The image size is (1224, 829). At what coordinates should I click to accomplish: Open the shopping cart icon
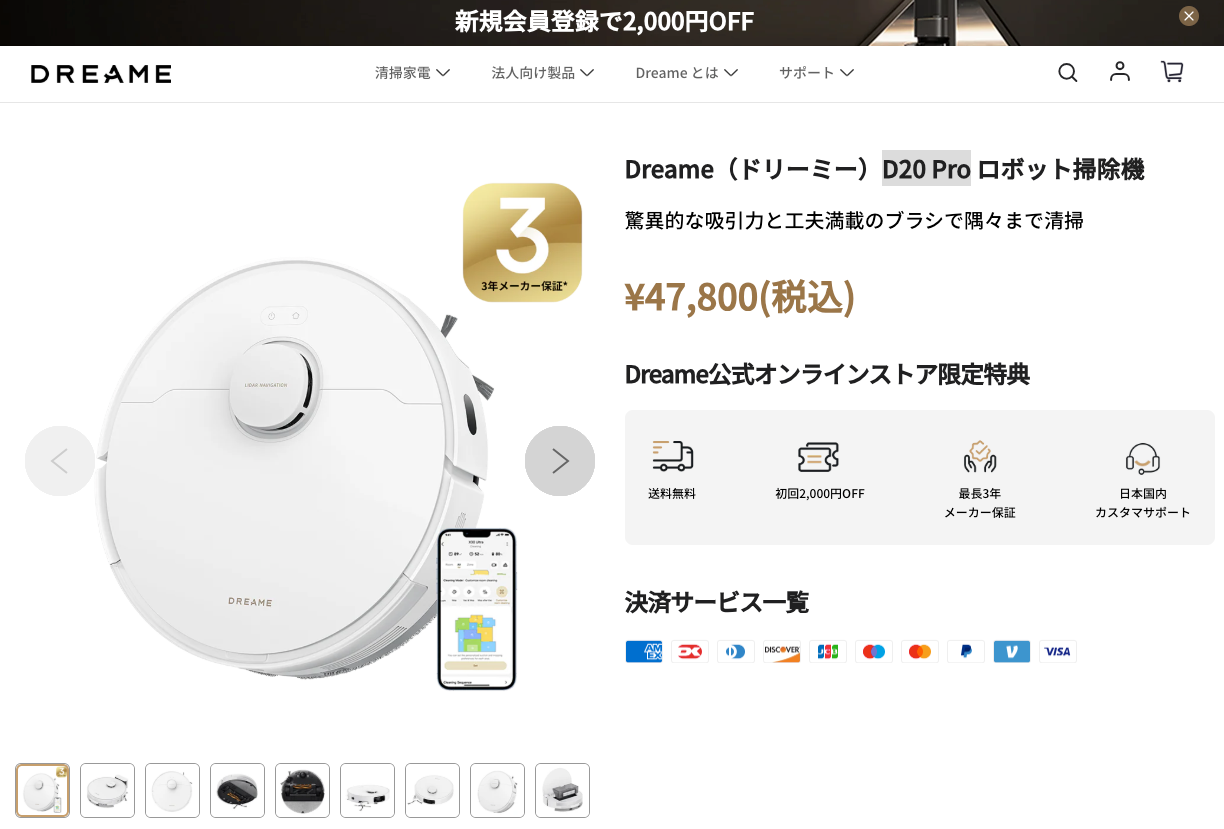(1172, 72)
